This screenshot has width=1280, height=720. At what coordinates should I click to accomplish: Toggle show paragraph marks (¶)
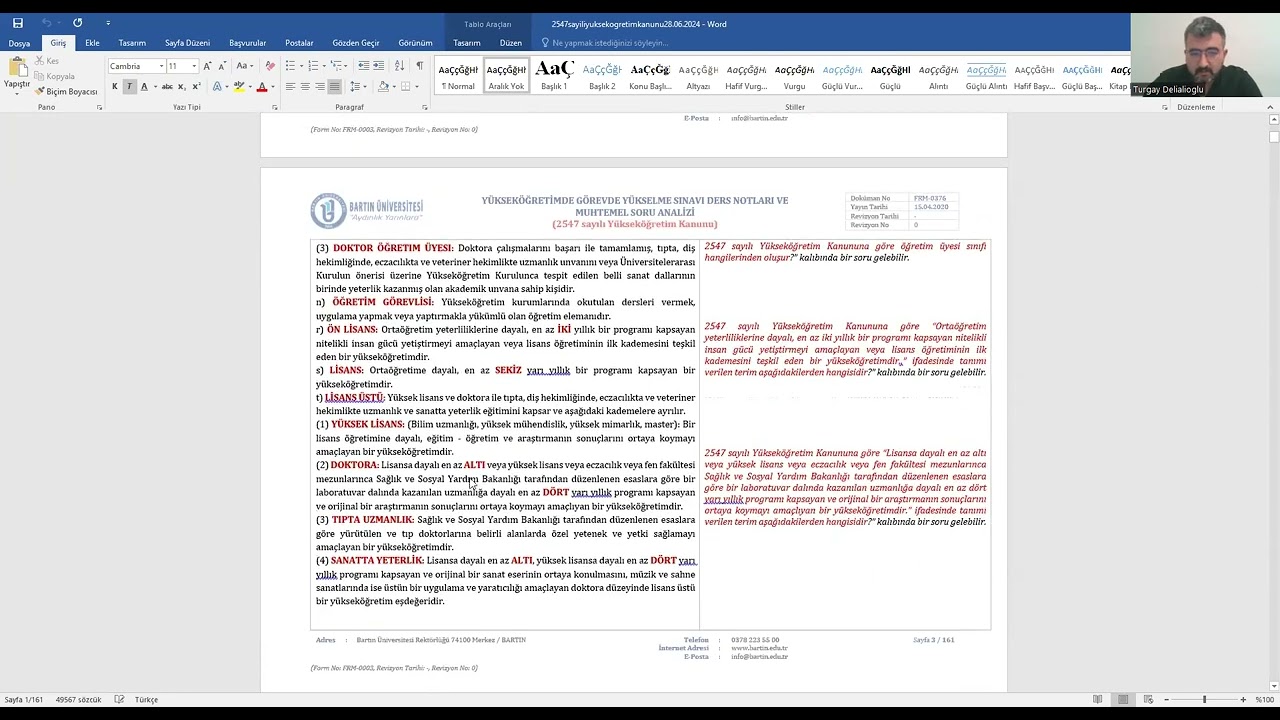click(x=420, y=66)
